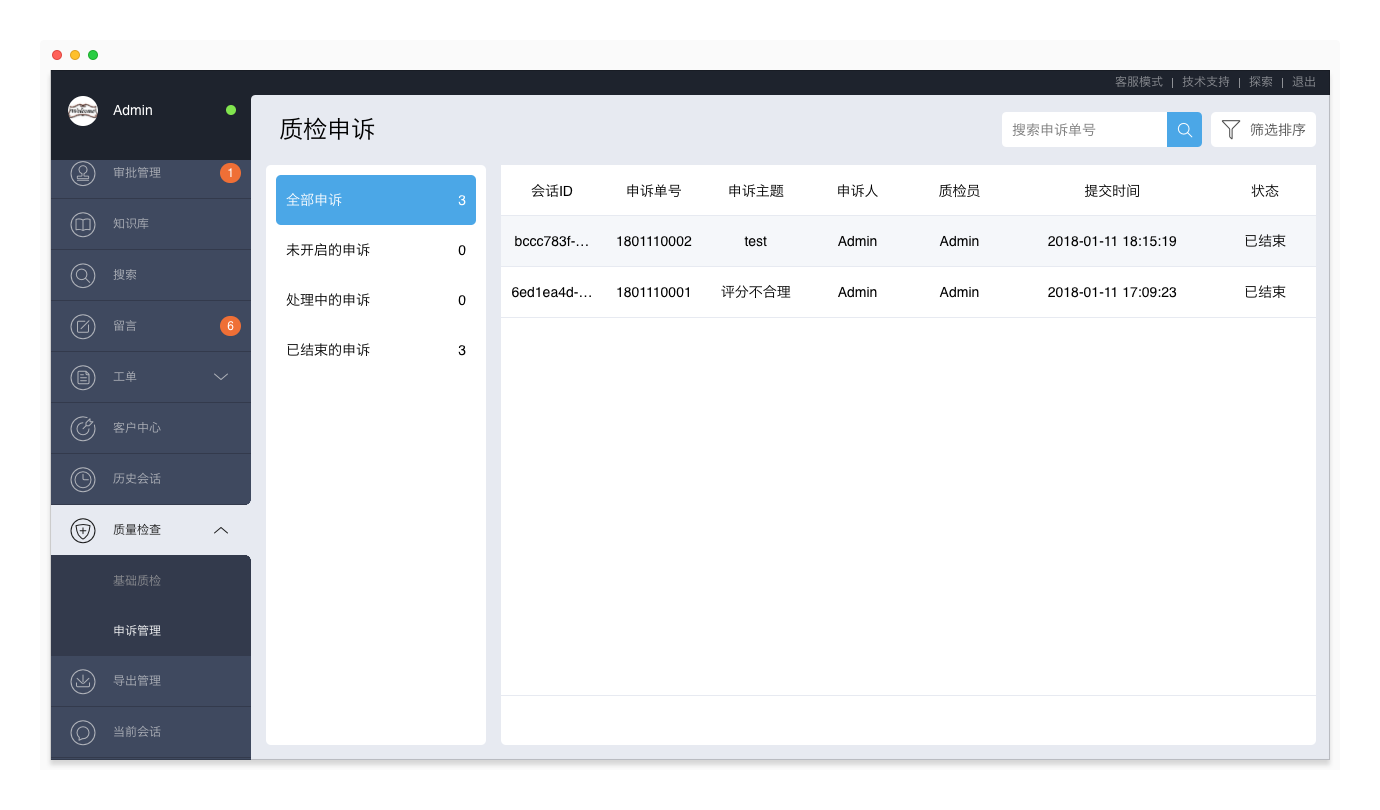
Task: Click the 搜索 magnifier sidebar icon
Action: (x=83, y=275)
